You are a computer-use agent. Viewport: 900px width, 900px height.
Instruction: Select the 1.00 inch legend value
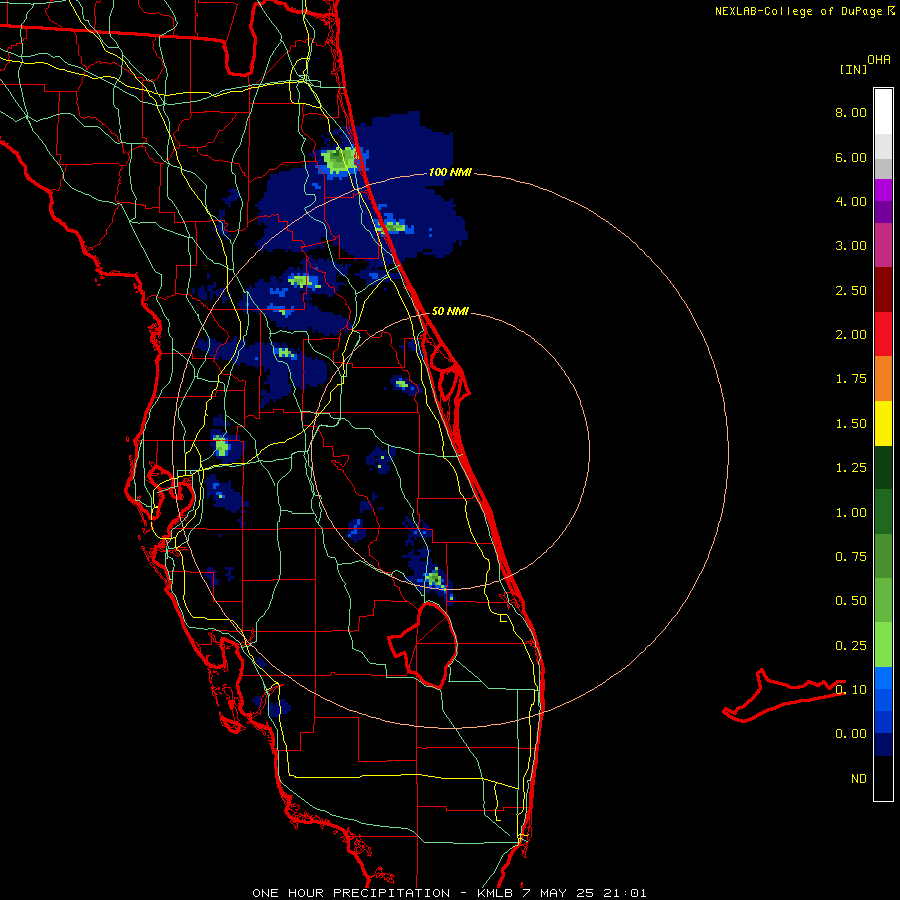(851, 513)
